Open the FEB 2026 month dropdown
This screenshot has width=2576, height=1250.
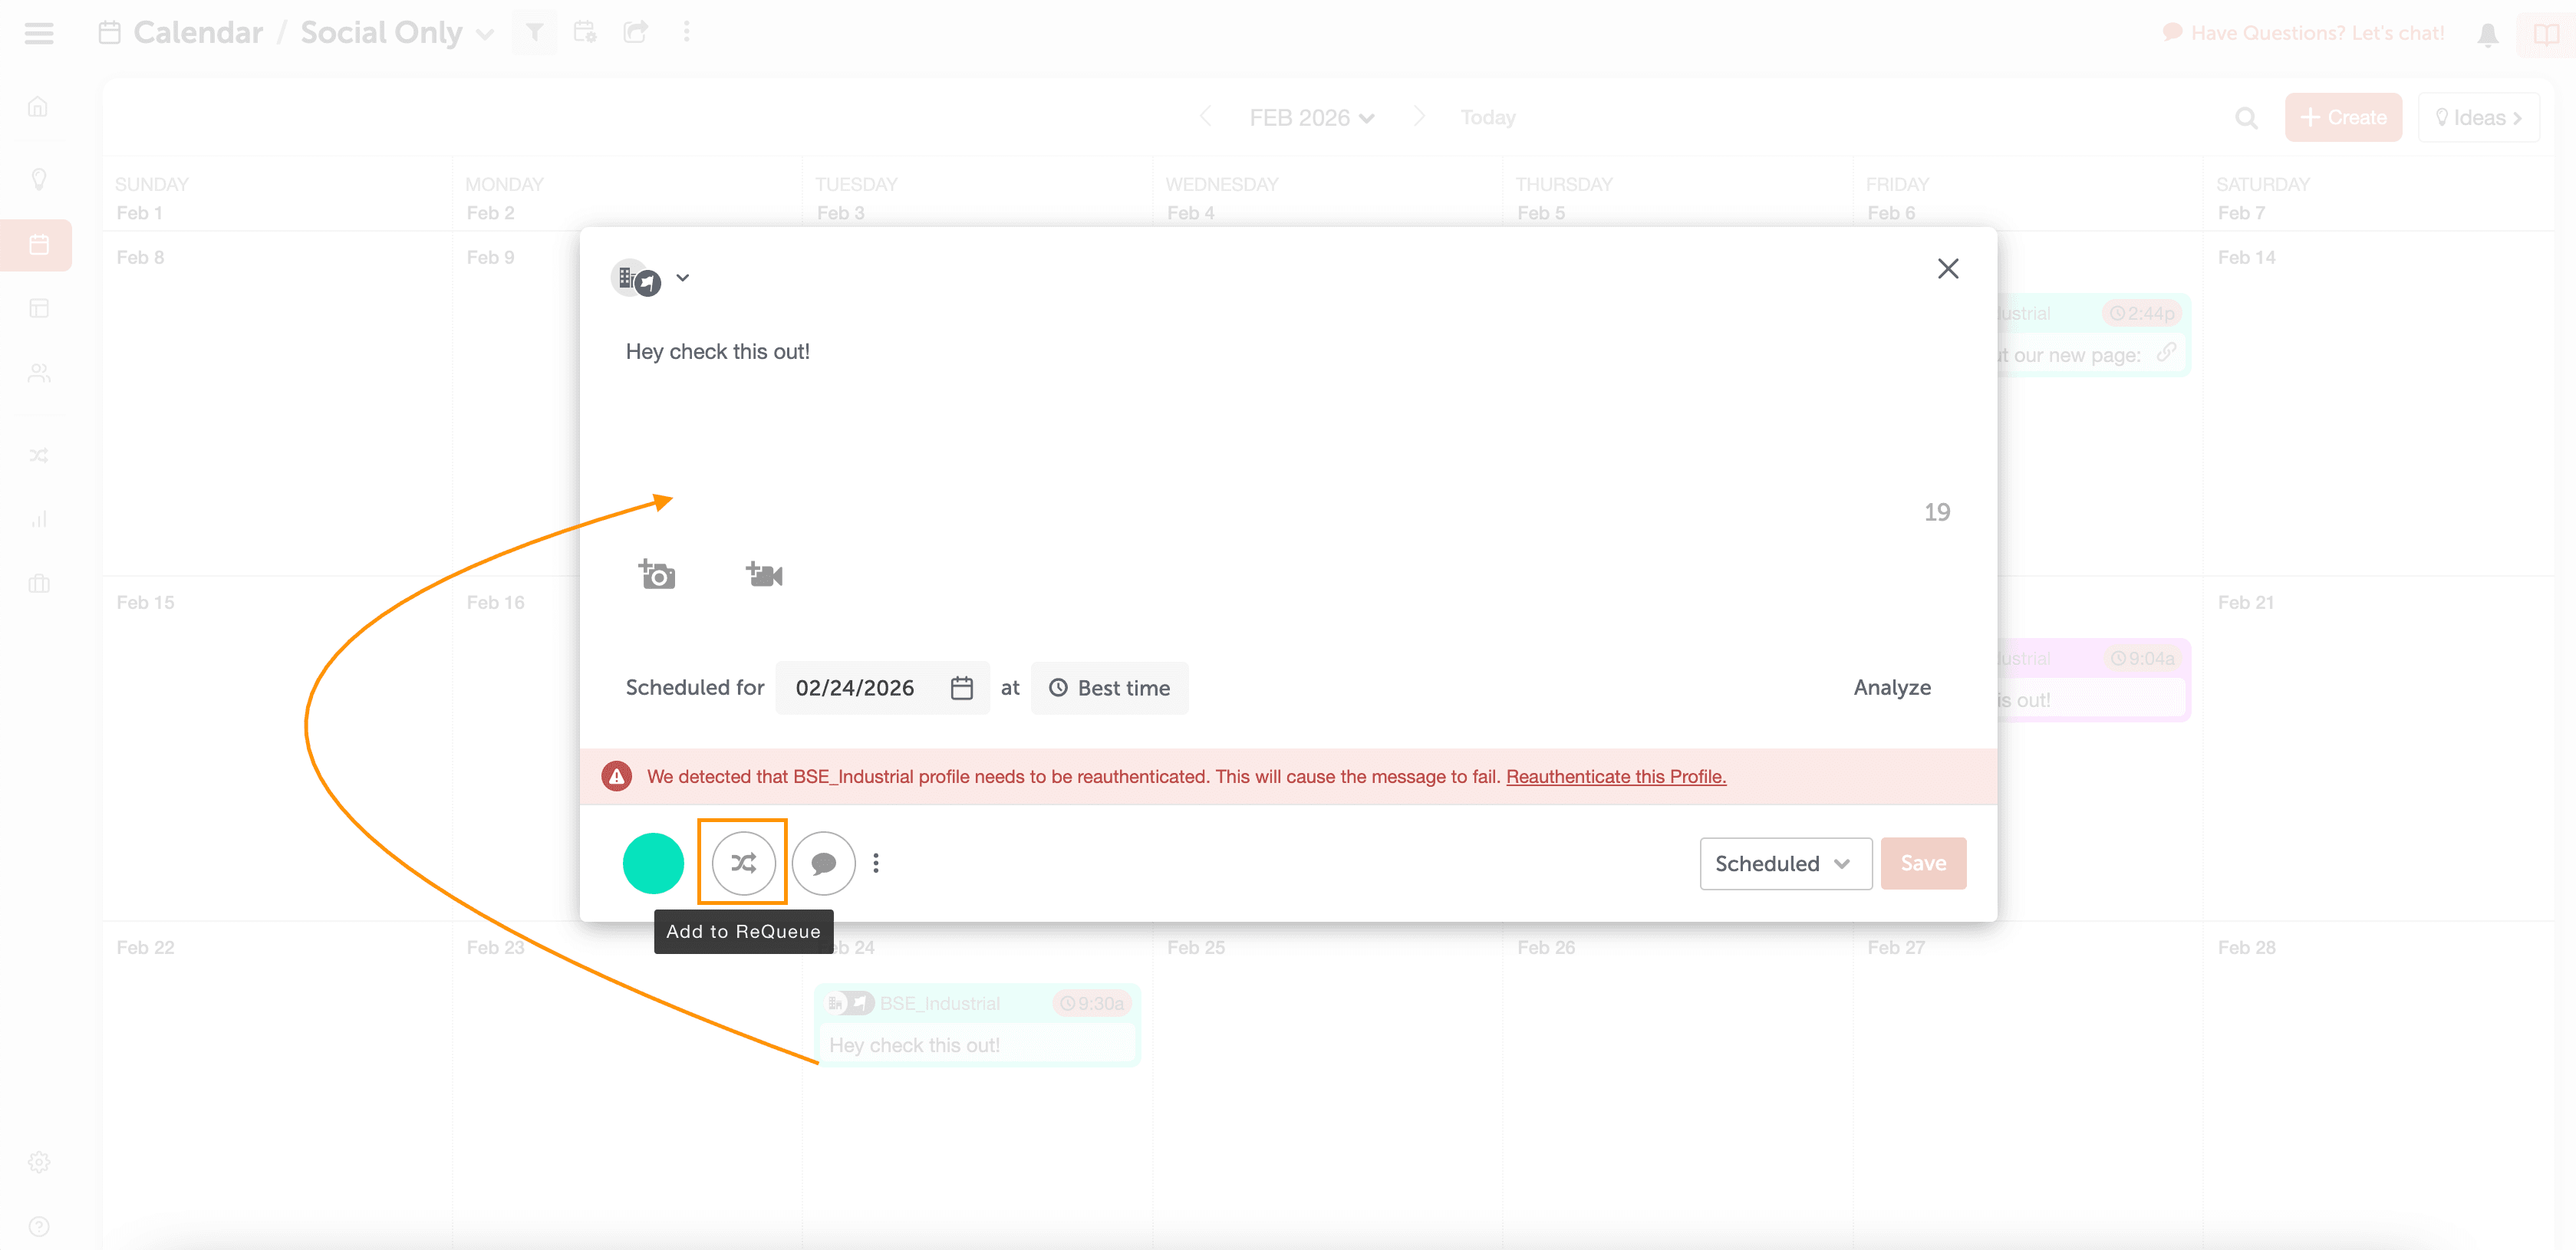tap(1311, 118)
